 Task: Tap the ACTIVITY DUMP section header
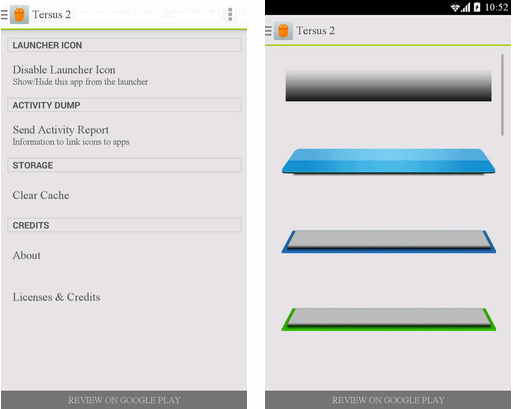coord(124,105)
